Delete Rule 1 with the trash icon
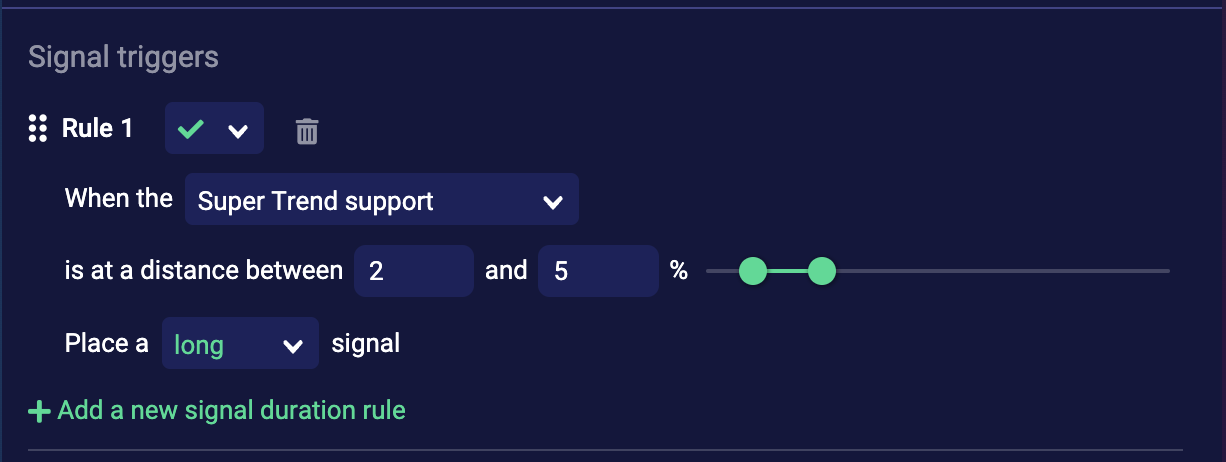This screenshot has height=462, width=1226. coord(307,131)
